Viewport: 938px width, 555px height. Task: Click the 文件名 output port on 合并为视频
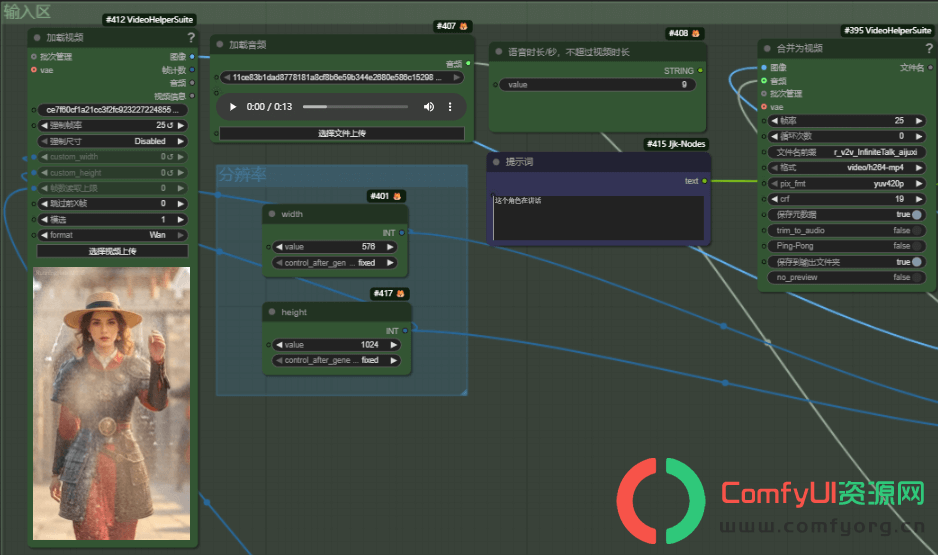point(930,68)
